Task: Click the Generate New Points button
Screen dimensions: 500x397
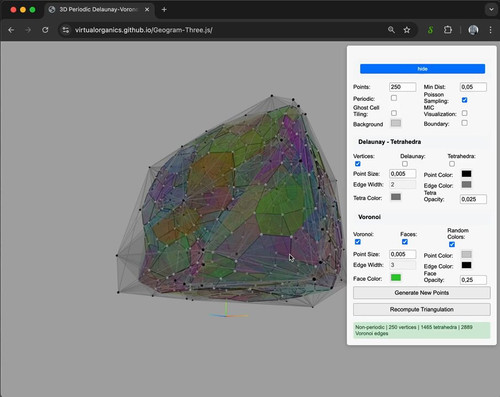Action: pos(422,293)
